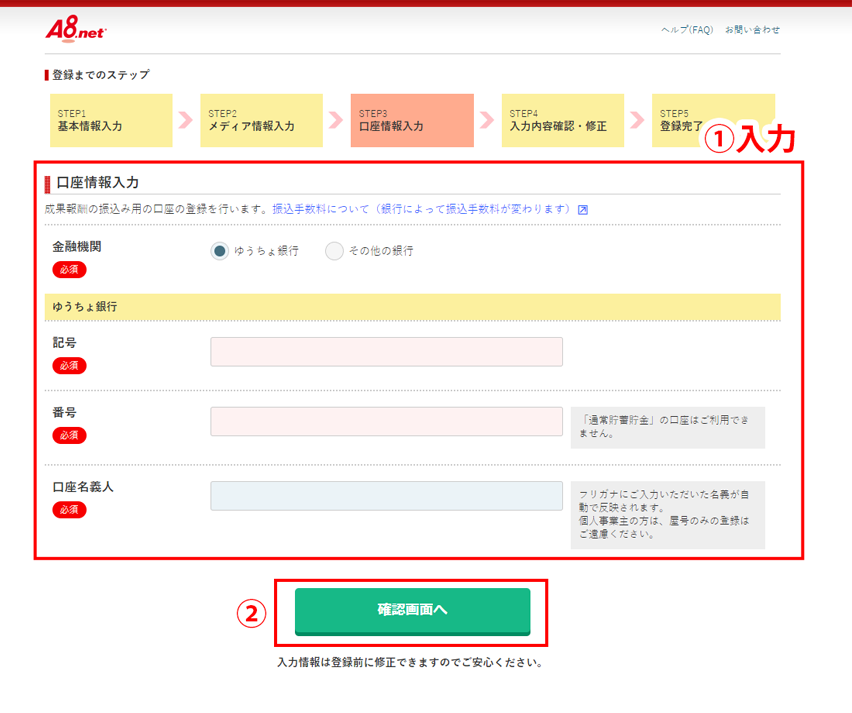The image size is (852, 713).
Task: Select the ゆうちょ銀行 radio button
Action: tap(220, 251)
